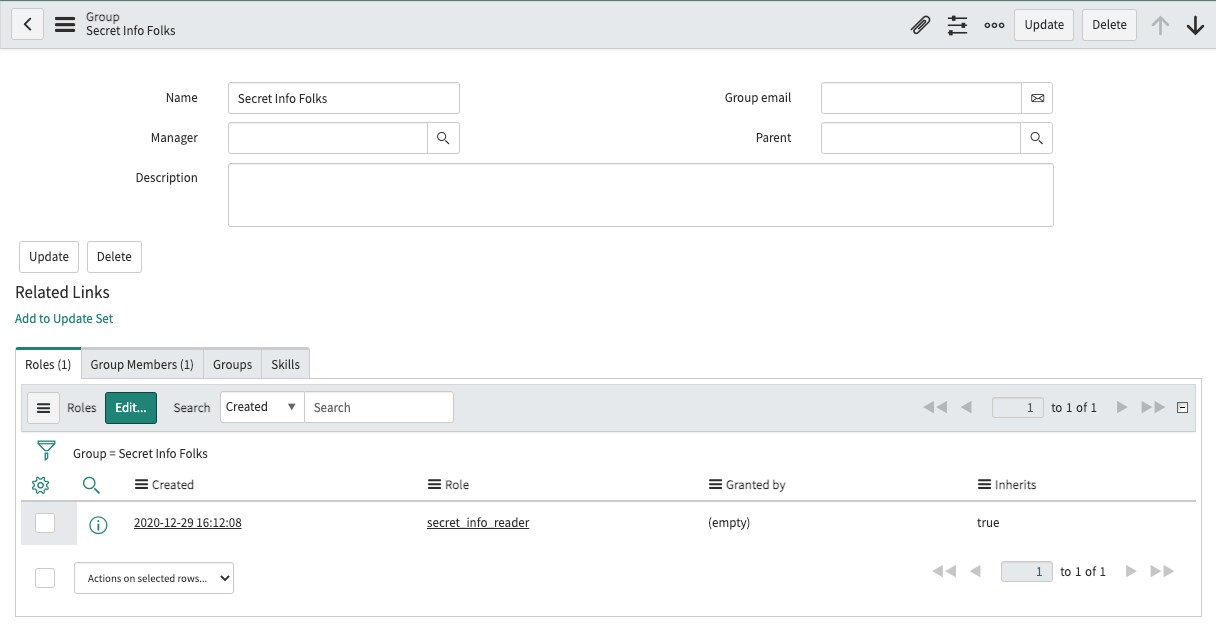This screenshot has height=632, width=1216.
Task: Open the personalize form icon
Action: (x=957, y=24)
